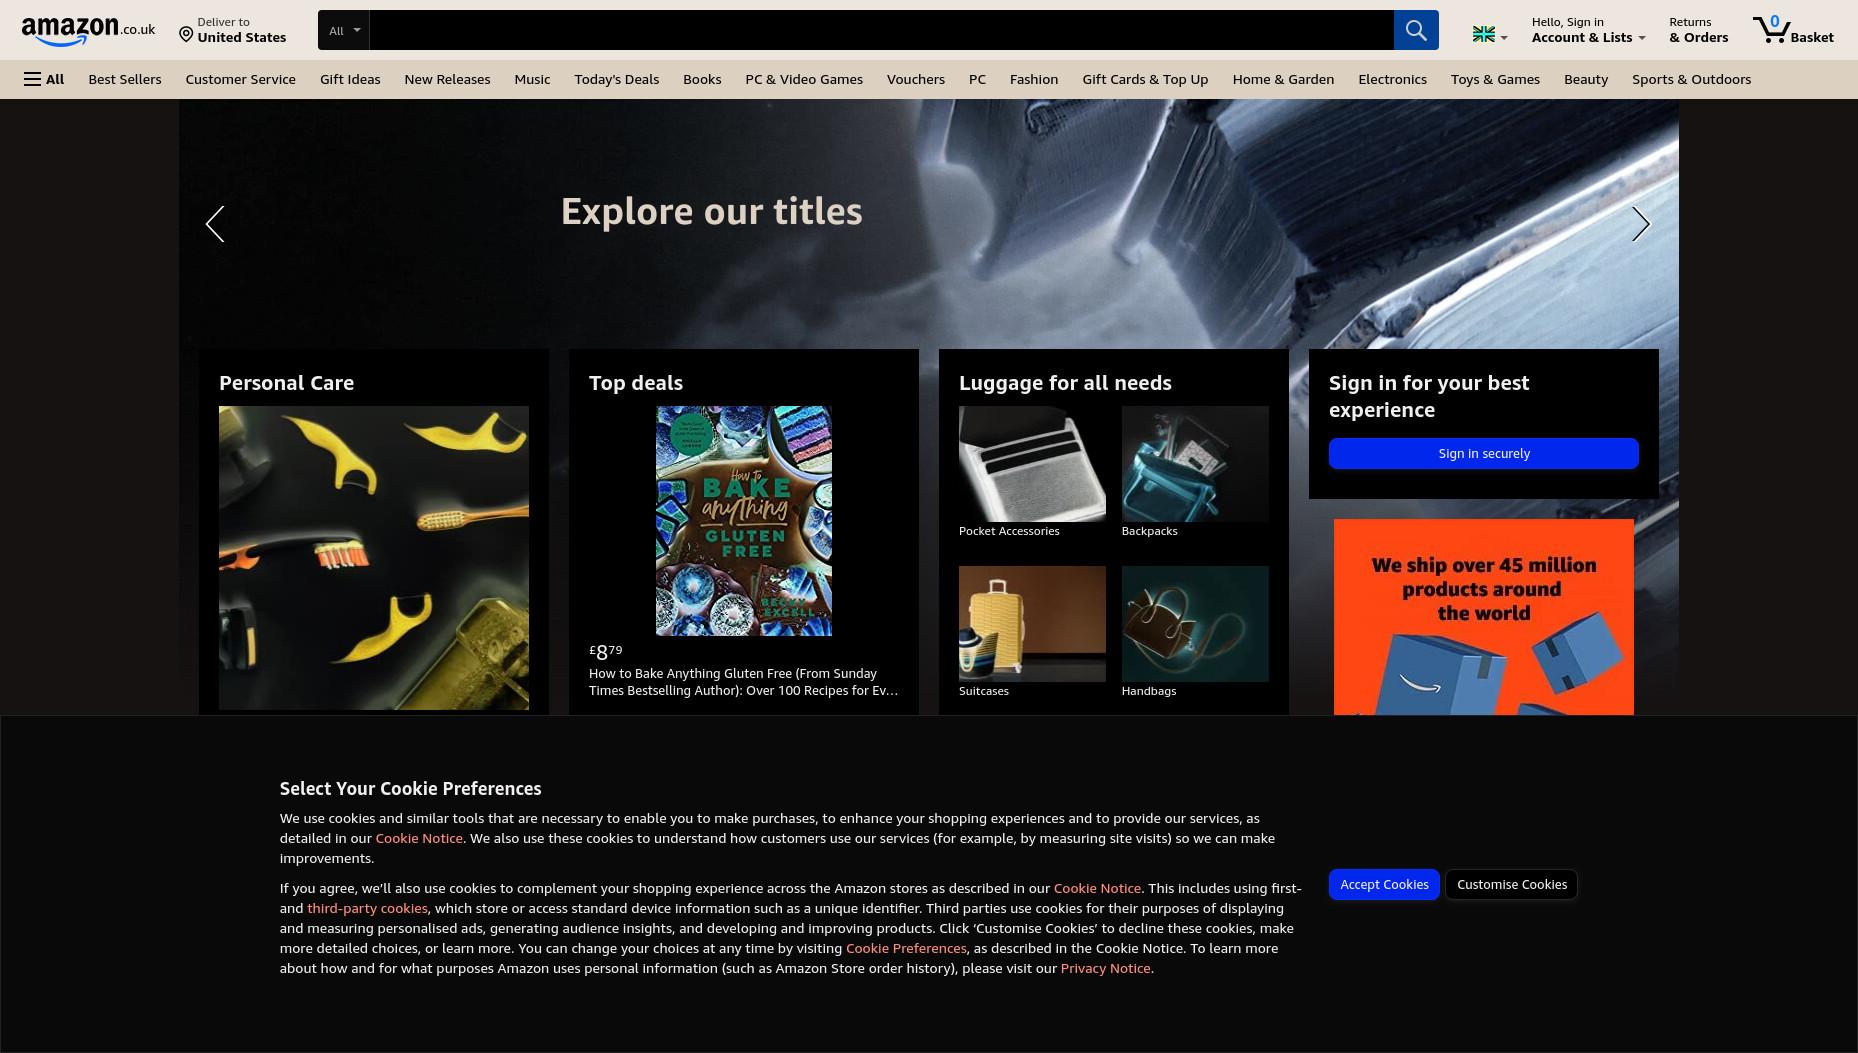Open PC & Video Games section
The image size is (1858, 1053).
click(804, 79)
